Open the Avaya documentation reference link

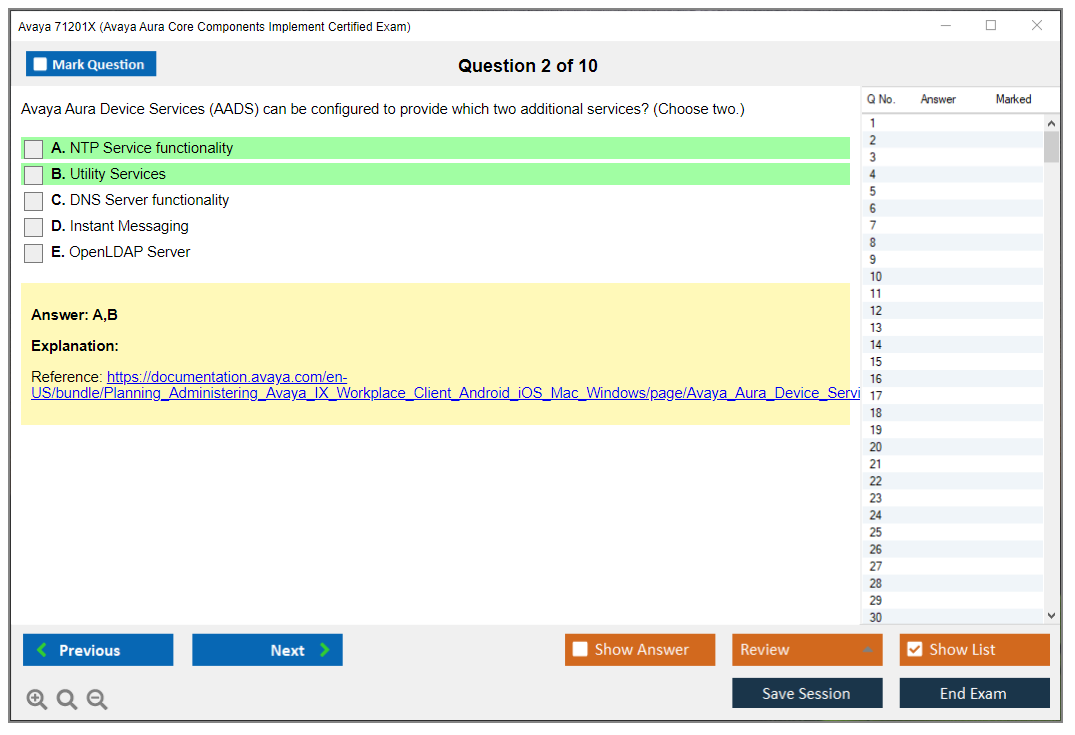[227, 378]
